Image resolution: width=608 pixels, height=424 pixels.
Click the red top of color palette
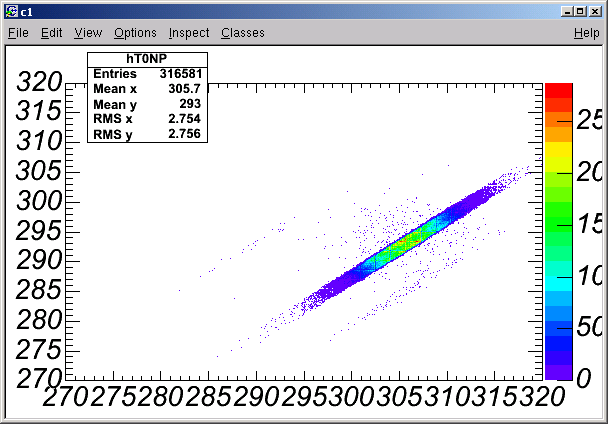pyautogui.click(x=559, y=90)
